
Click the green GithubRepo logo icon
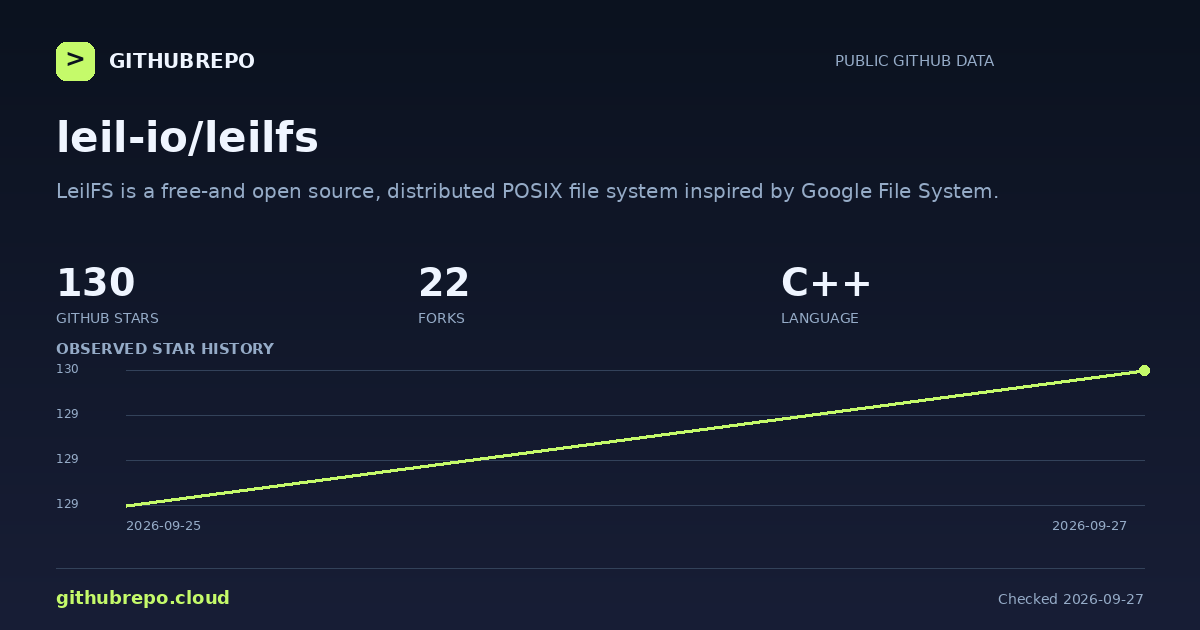[x=75, y=61]
